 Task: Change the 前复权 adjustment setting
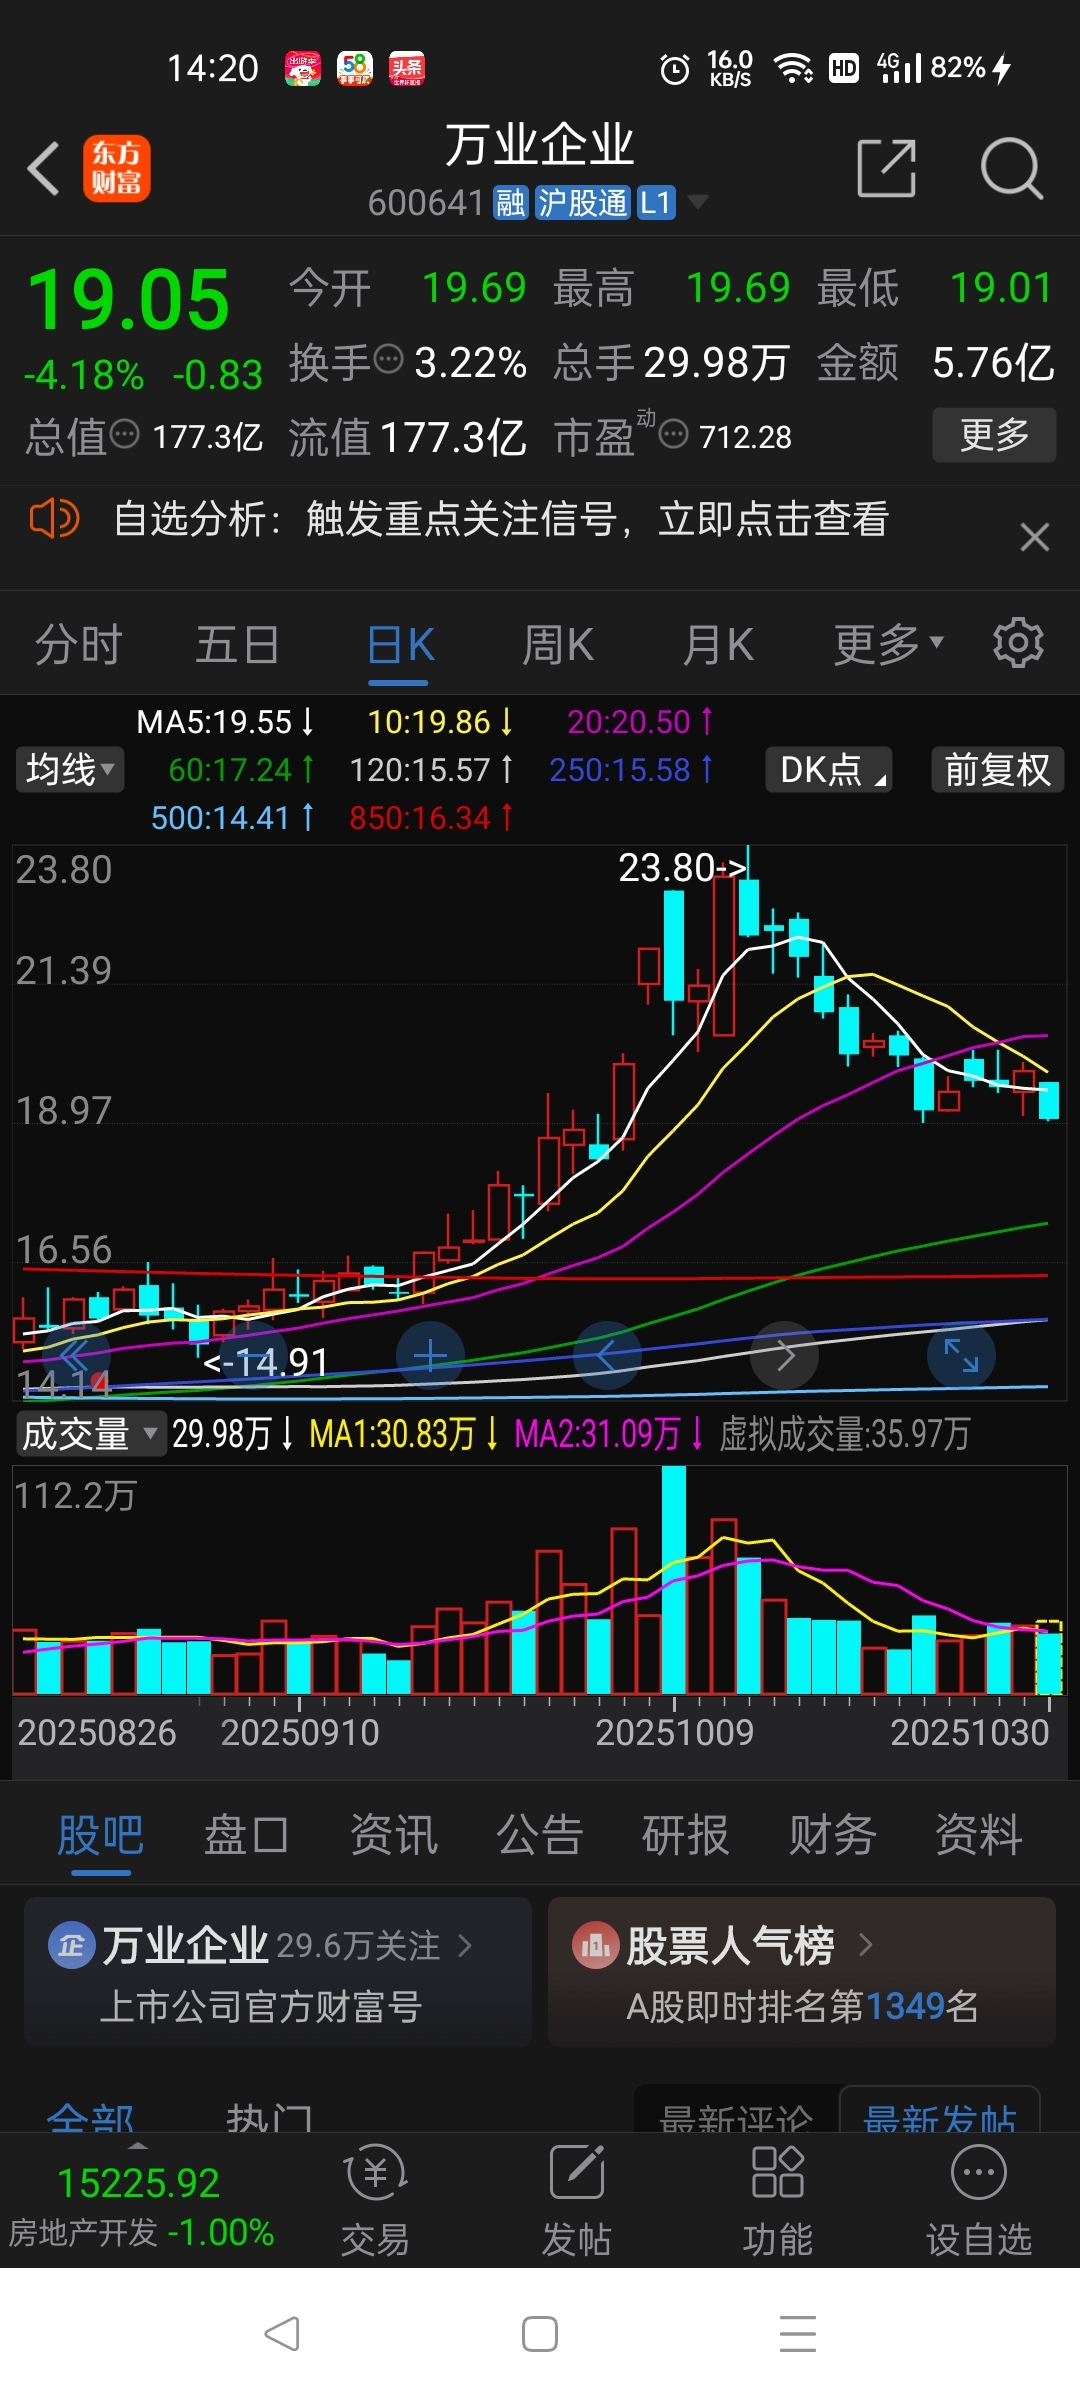[x=997, y=770]
